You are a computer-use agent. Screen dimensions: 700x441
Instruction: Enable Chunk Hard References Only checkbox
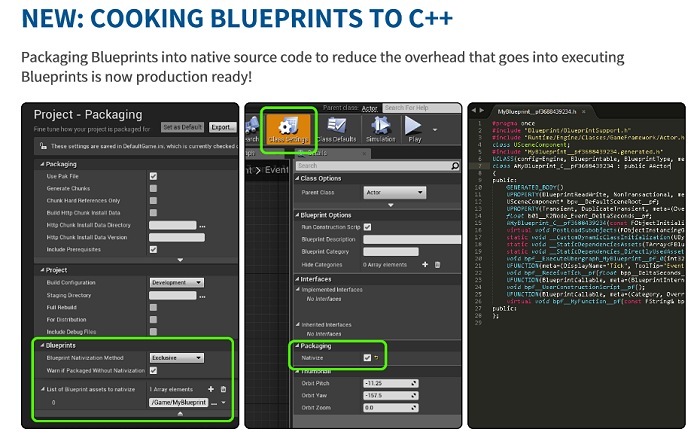(x=153, y=200)
